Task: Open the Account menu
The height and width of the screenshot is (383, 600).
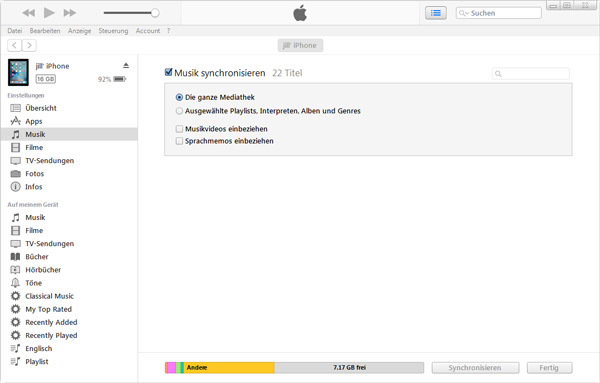Action: coord(148,31)
